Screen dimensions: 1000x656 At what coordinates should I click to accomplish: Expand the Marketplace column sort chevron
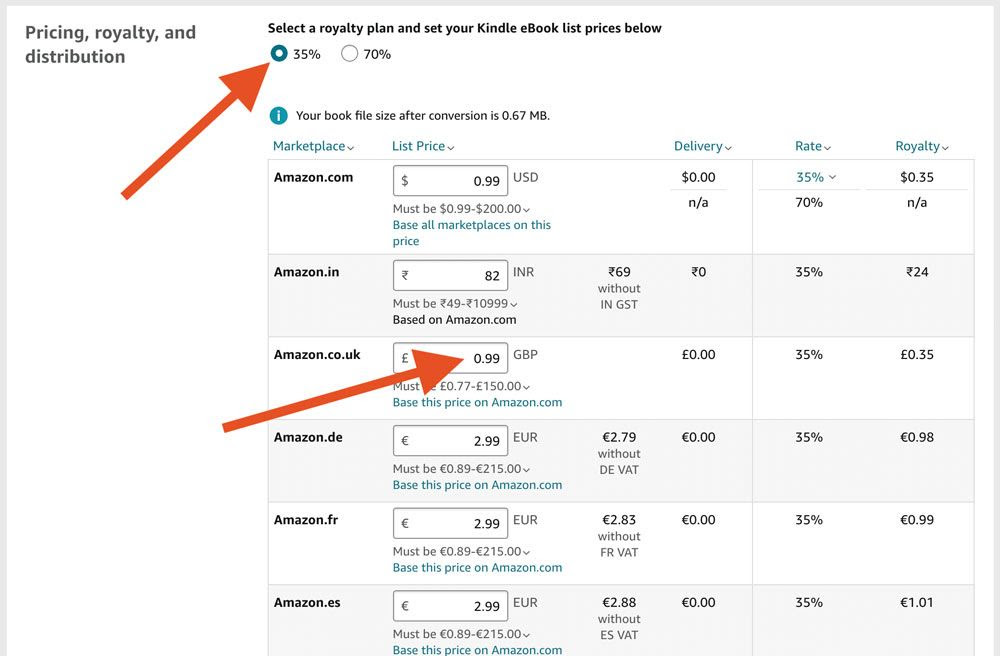click(x=351, y=147)
